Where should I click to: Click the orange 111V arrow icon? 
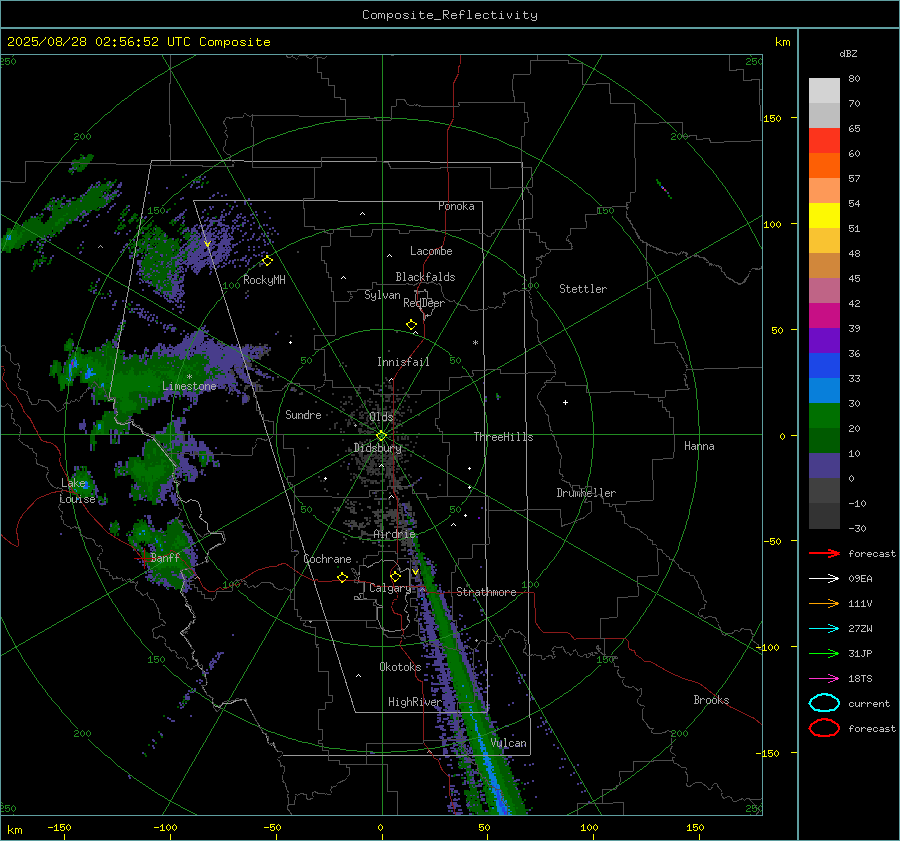coord(824,603)
